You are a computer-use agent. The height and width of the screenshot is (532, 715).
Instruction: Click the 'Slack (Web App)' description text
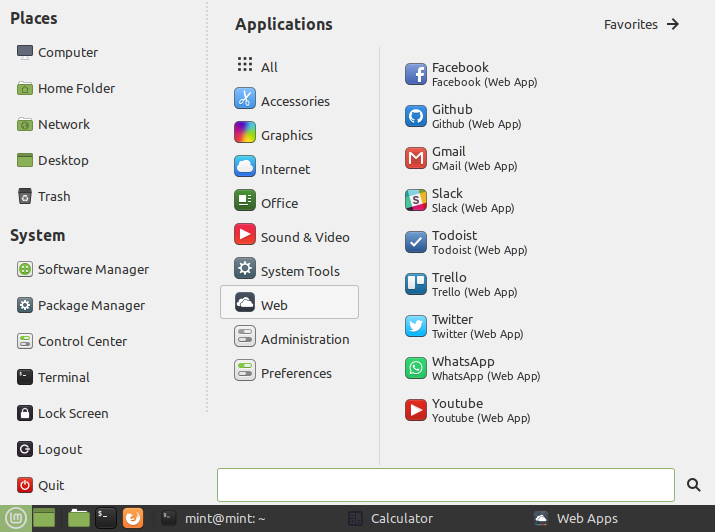click(x=473, y=208)
